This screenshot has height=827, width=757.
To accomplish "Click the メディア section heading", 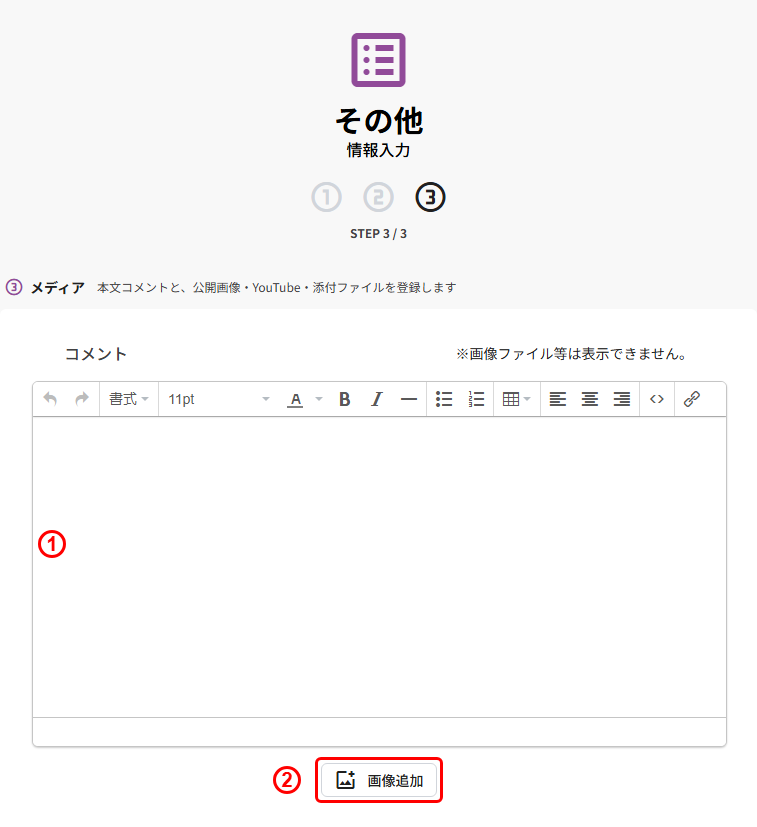I will [58, 287].
